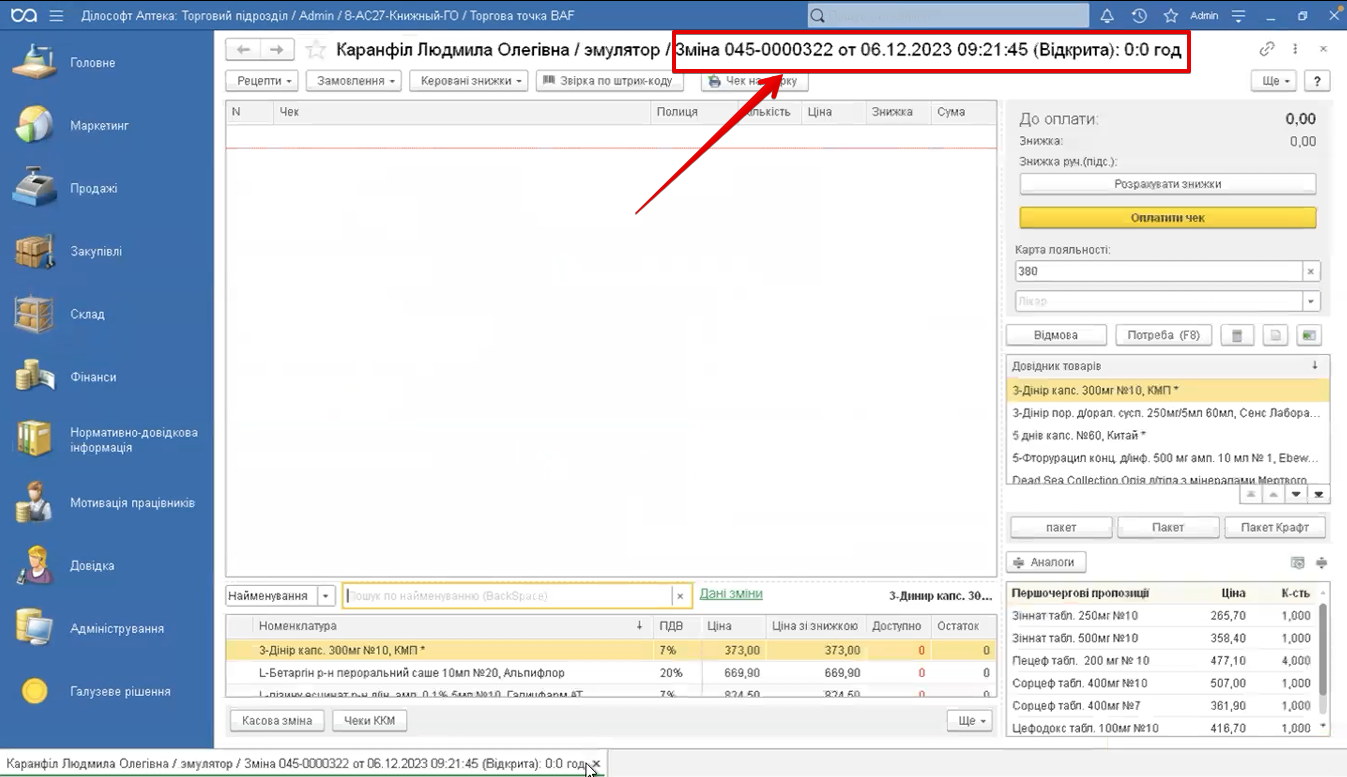Click the search by name input field
1347x777 pixels.
coord(506,596)
